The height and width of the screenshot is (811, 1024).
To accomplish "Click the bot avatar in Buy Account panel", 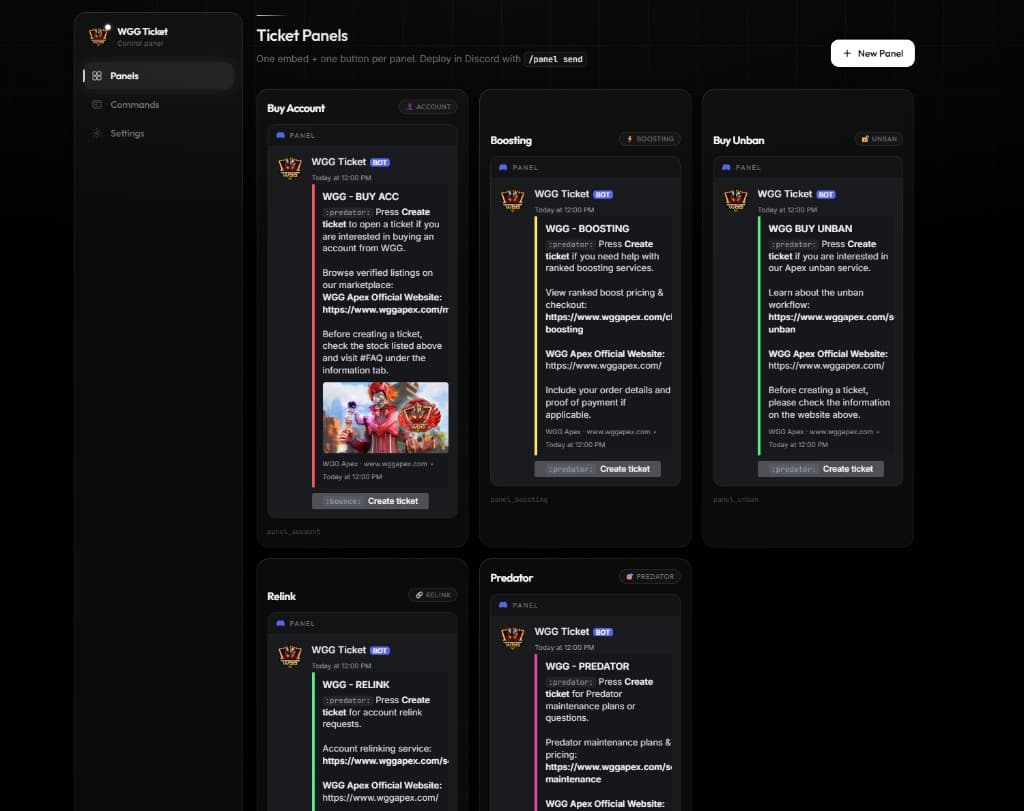I will pyautogui.click(x=290, y=168).
